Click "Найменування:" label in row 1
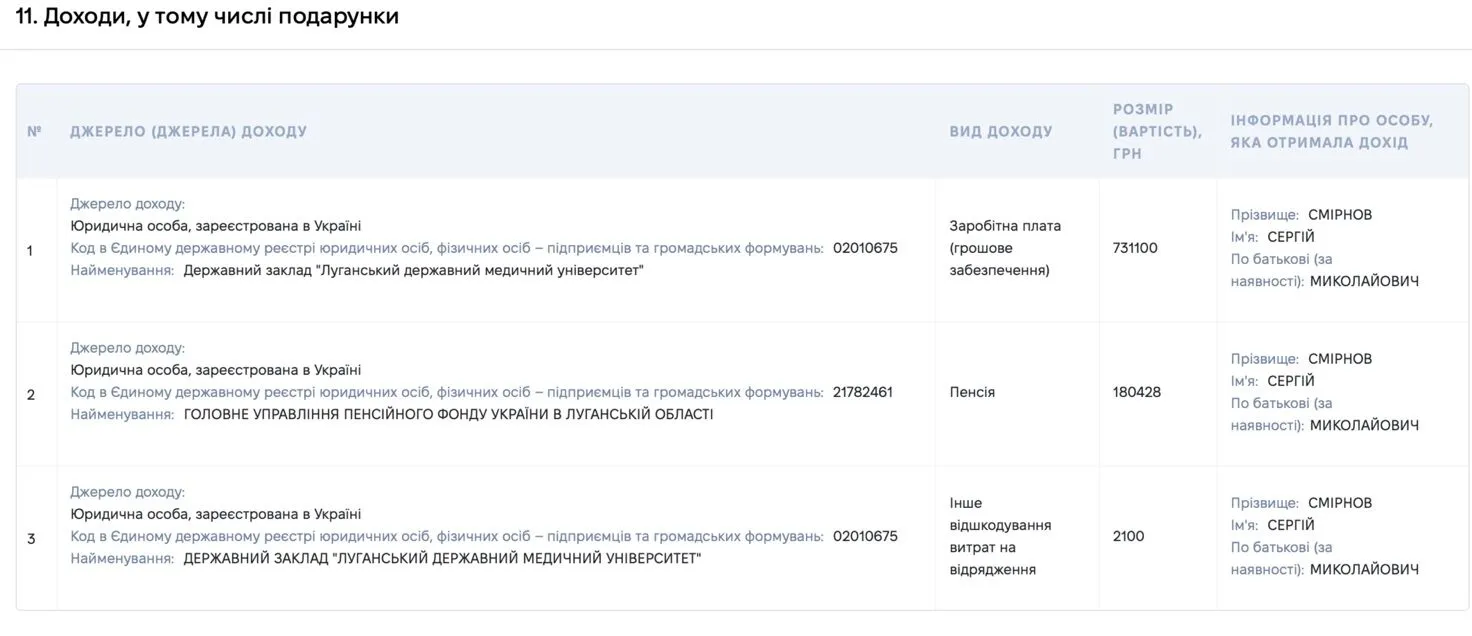The height and width of the screenshot is (636, 1472). [122, 270]
